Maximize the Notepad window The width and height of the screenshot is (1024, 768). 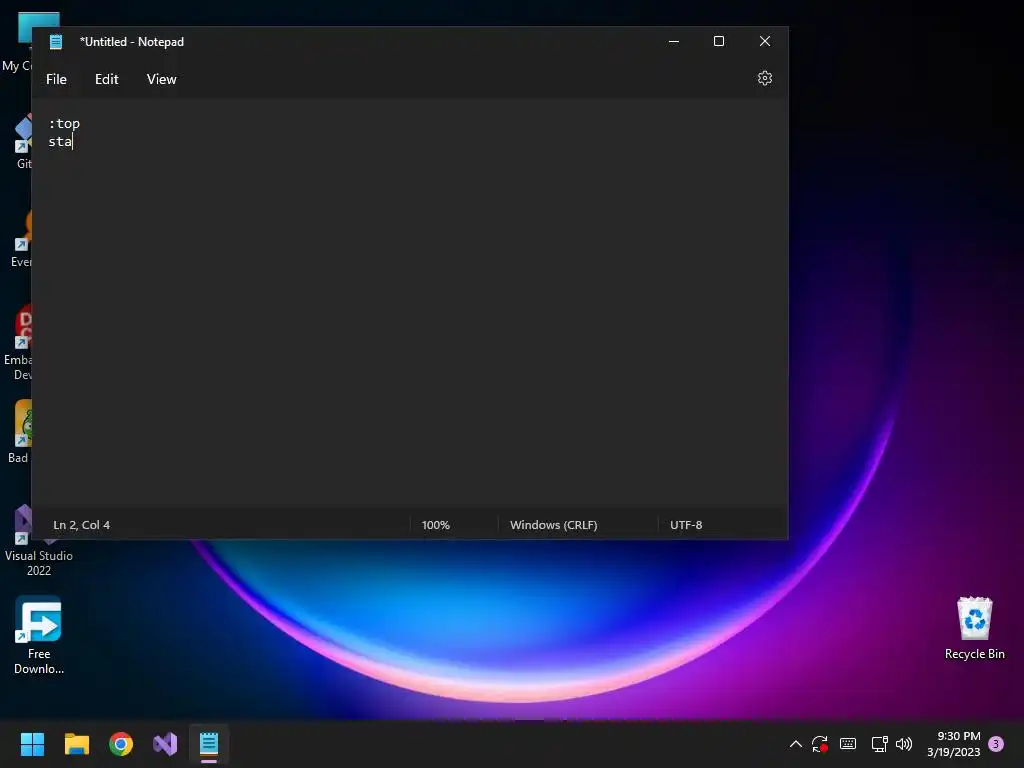click(719, 41)
